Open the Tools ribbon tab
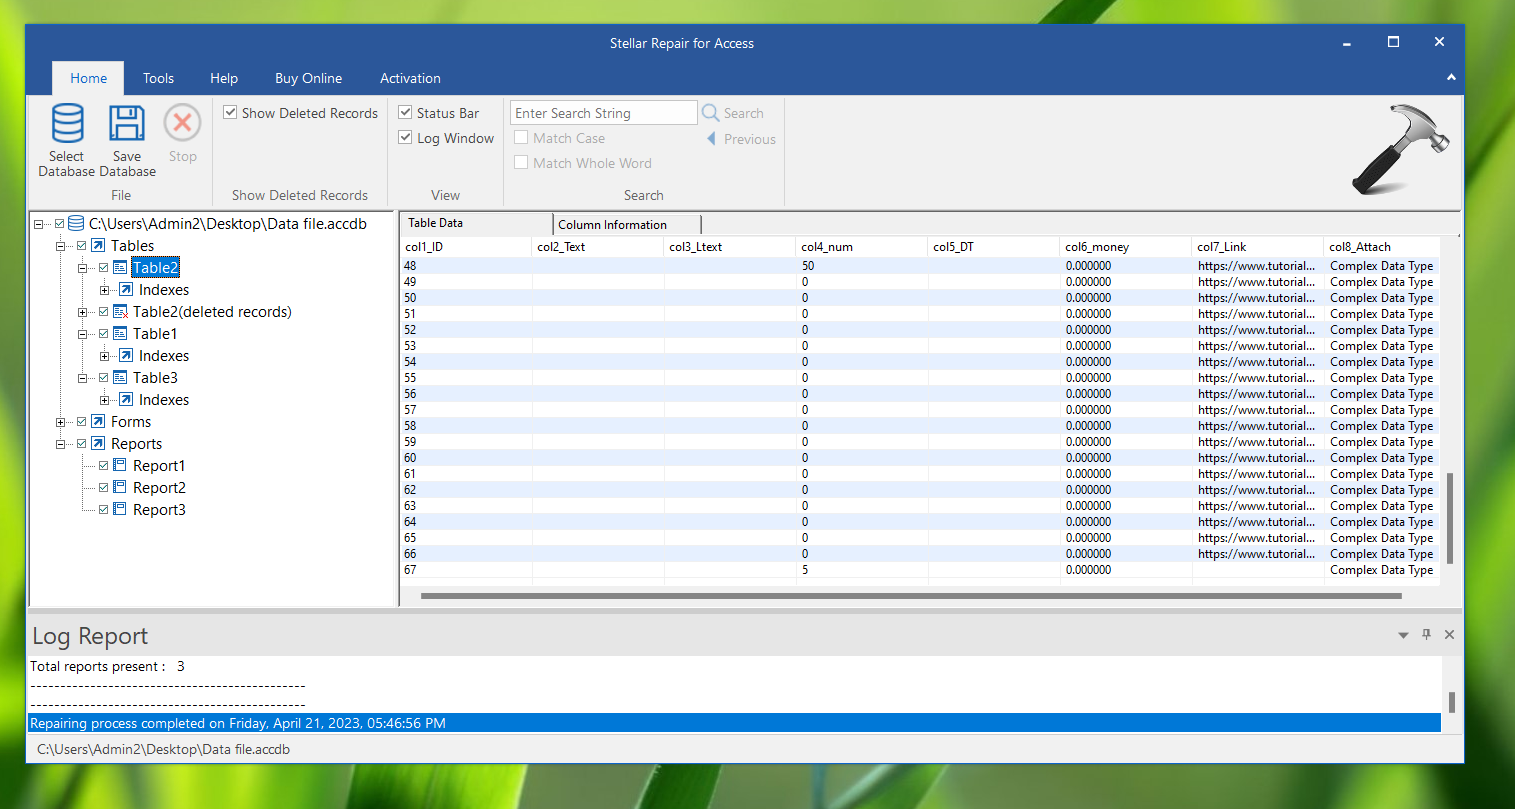 coord(158,78)
